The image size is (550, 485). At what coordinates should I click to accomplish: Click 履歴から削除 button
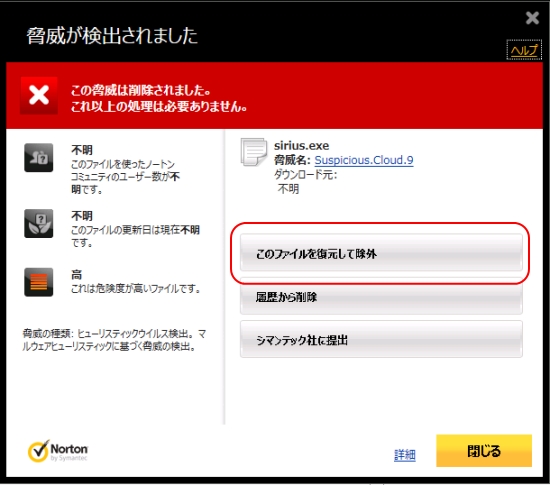[x=381, y=297]
